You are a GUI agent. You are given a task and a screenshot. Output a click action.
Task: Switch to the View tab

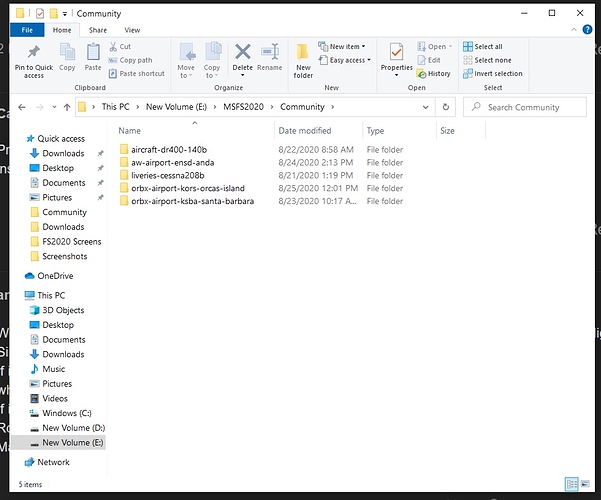pos(132,30)
